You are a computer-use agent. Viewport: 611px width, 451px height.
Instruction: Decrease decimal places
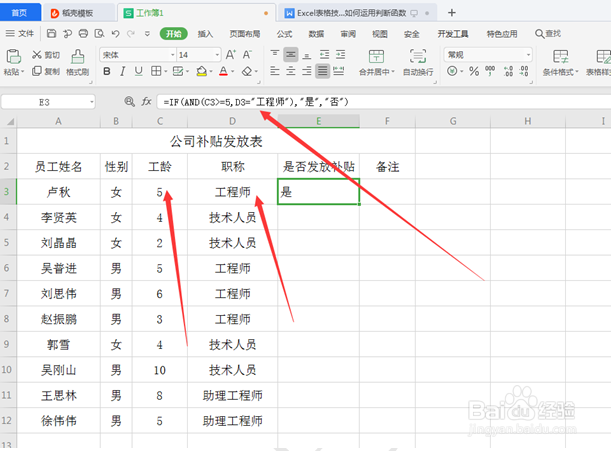coord(524,71)
